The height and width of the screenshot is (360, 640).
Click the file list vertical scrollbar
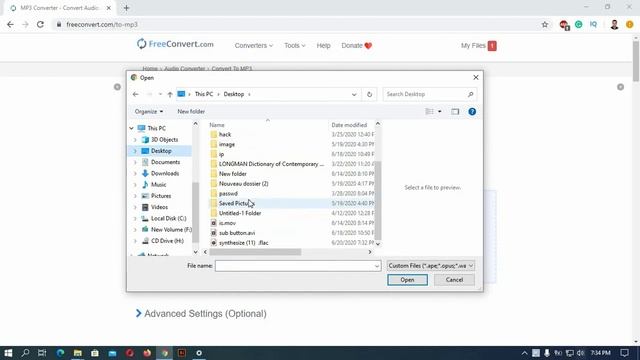coord(378,200)
